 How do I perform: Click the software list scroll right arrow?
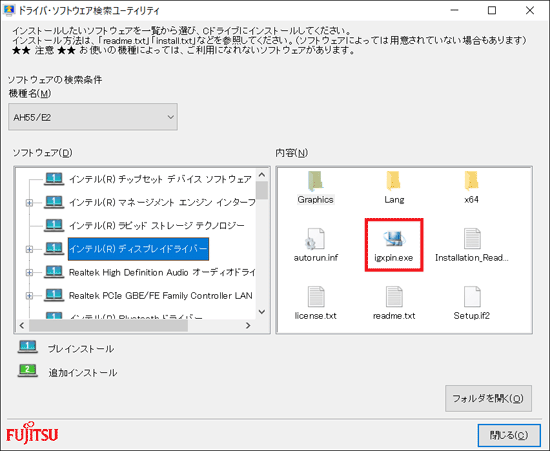[248, 325]
